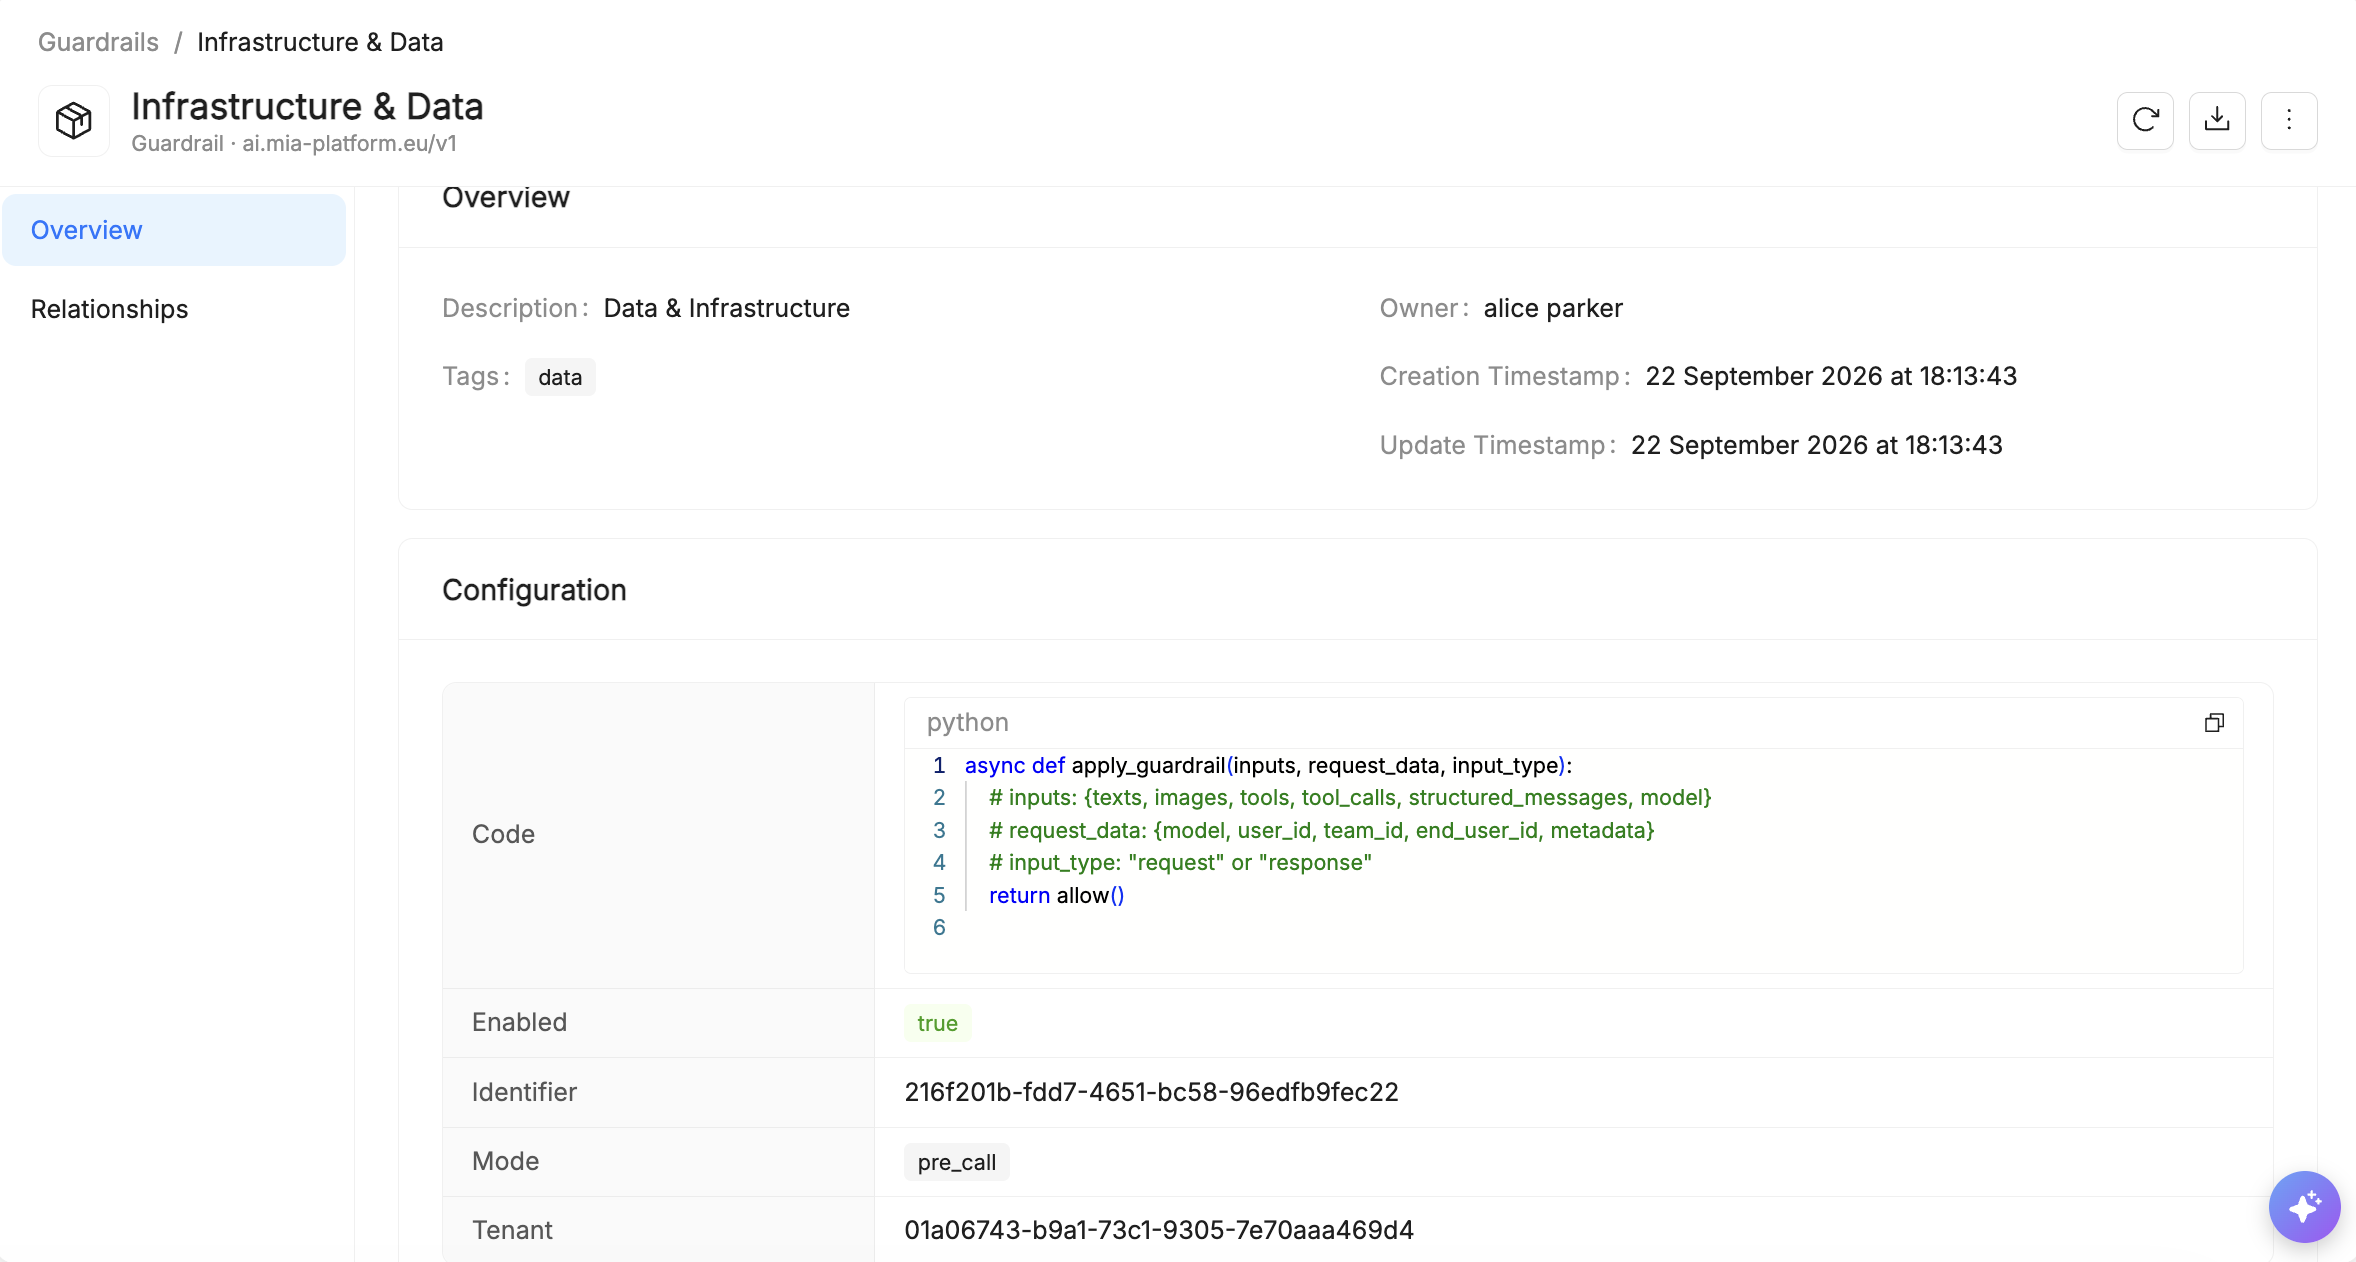The image size is (2356, 1262).
Task: Switch to the Relationships sidebar tab
Action: (174, 309)
